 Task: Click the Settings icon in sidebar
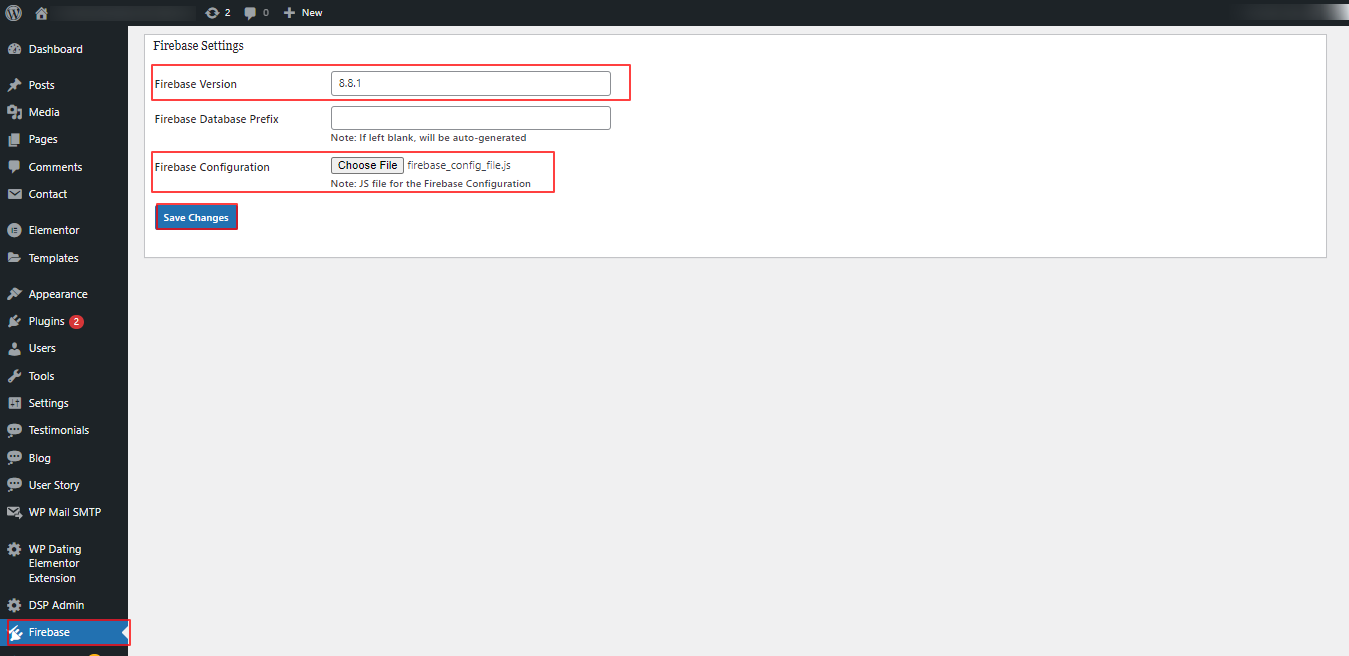click(x=14, y=403)
